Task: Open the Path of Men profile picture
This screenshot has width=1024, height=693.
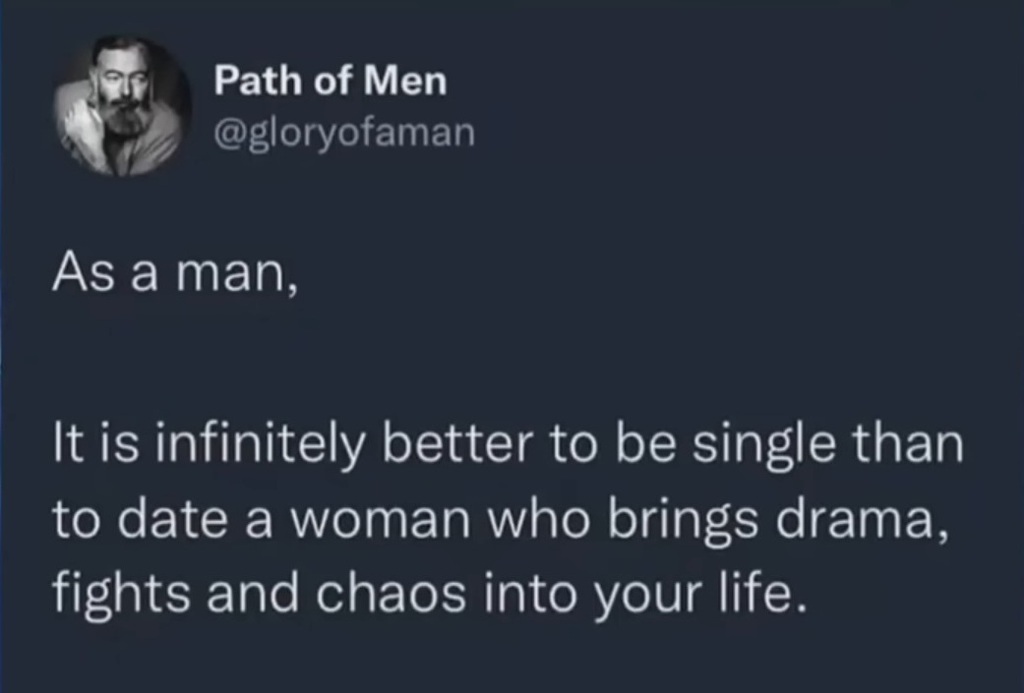Action: click(122, 107)
